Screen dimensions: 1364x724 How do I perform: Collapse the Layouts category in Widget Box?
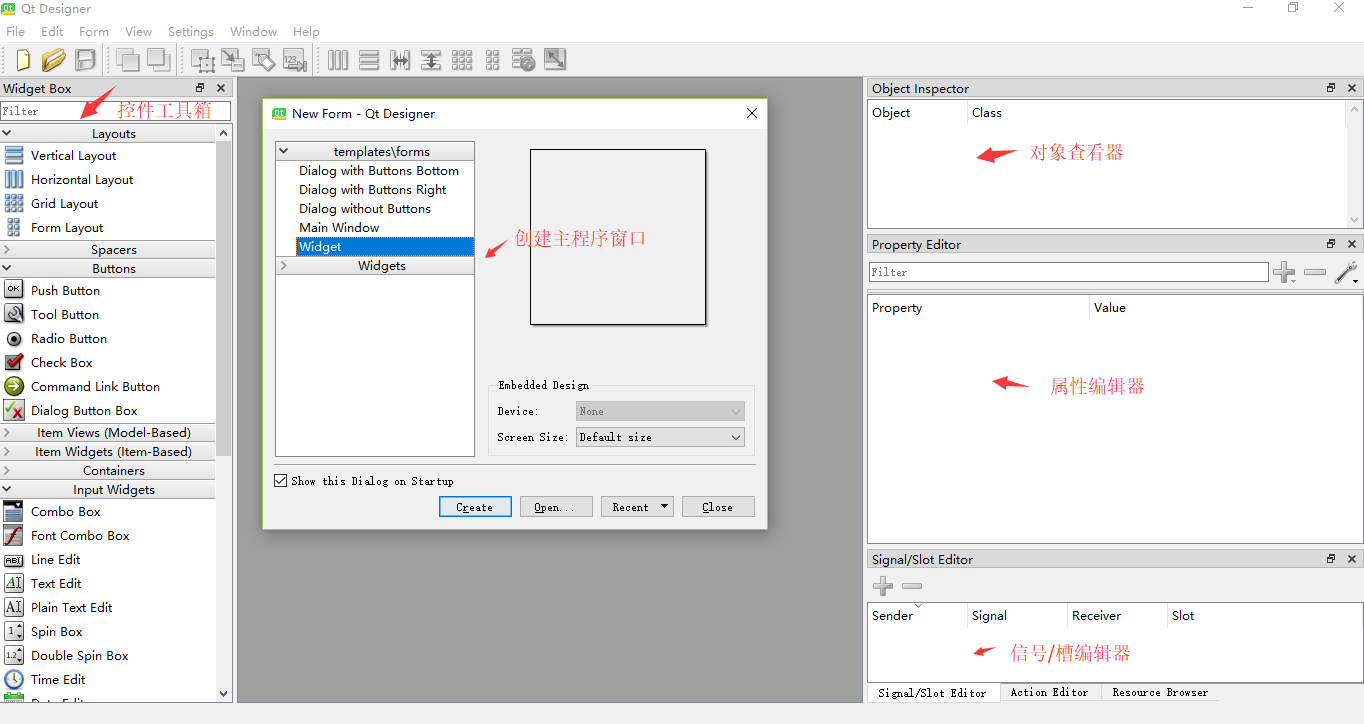(7, 133)
